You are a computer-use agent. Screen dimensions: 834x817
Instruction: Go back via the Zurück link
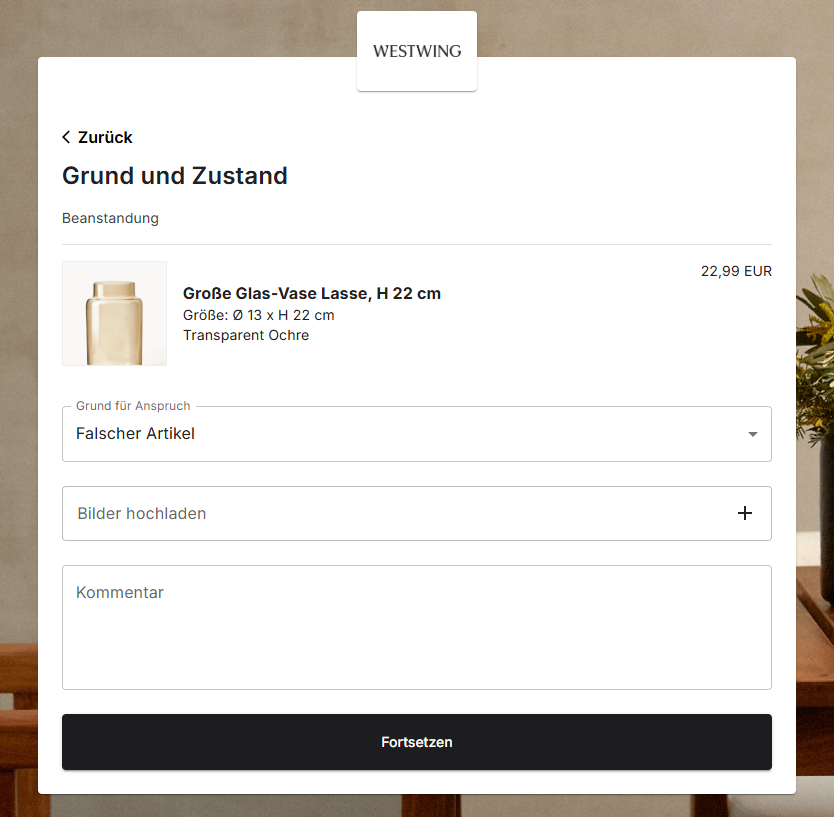point(97,137)
